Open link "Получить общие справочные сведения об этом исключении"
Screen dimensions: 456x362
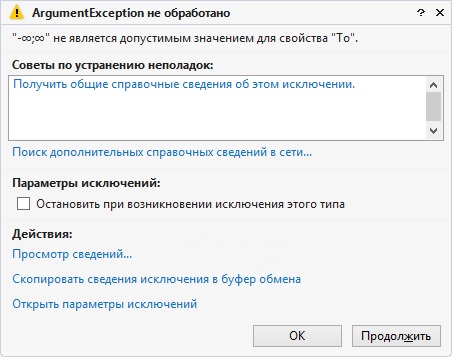pos(184,84)
